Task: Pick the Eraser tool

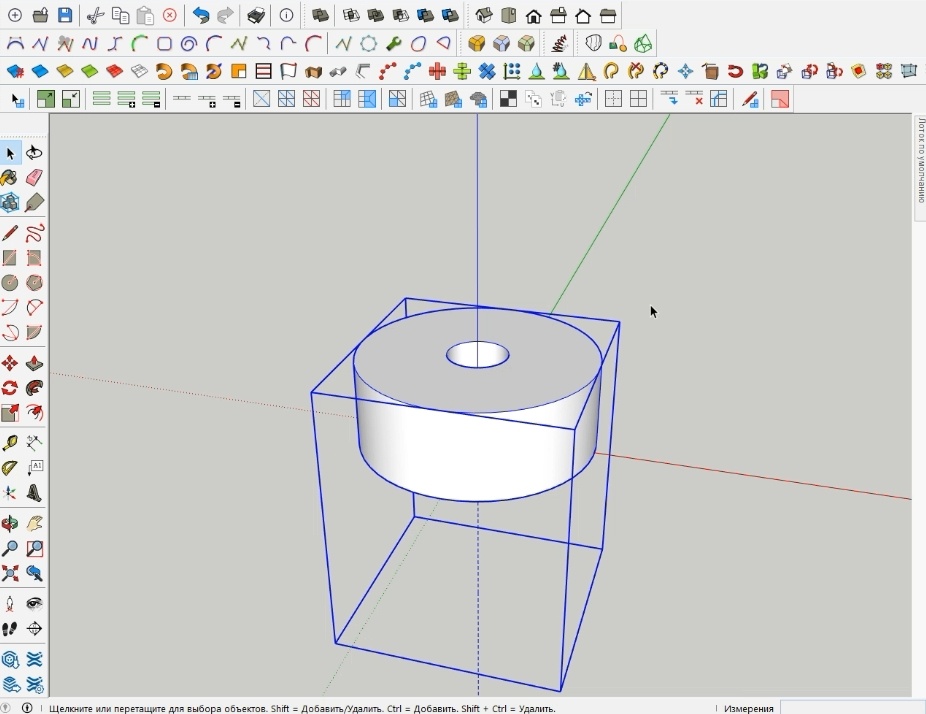Action: pyautogui.click(x=34, y=178)
